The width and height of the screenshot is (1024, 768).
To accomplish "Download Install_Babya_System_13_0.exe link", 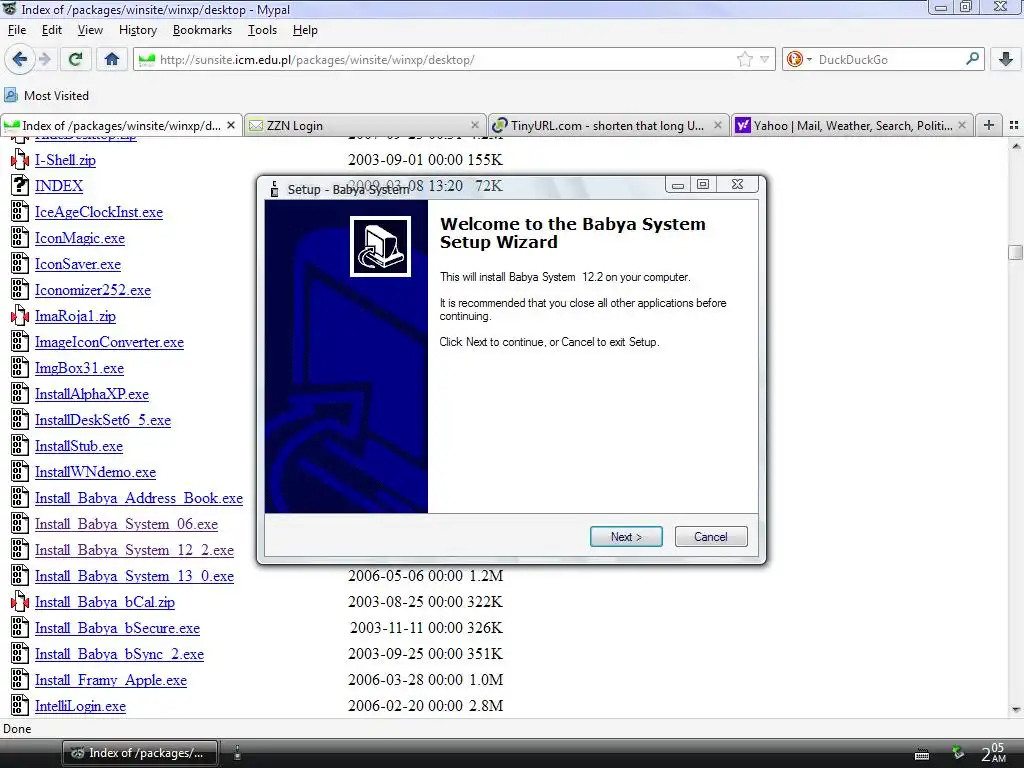I will pyautogui.click(x=135, y=577).
